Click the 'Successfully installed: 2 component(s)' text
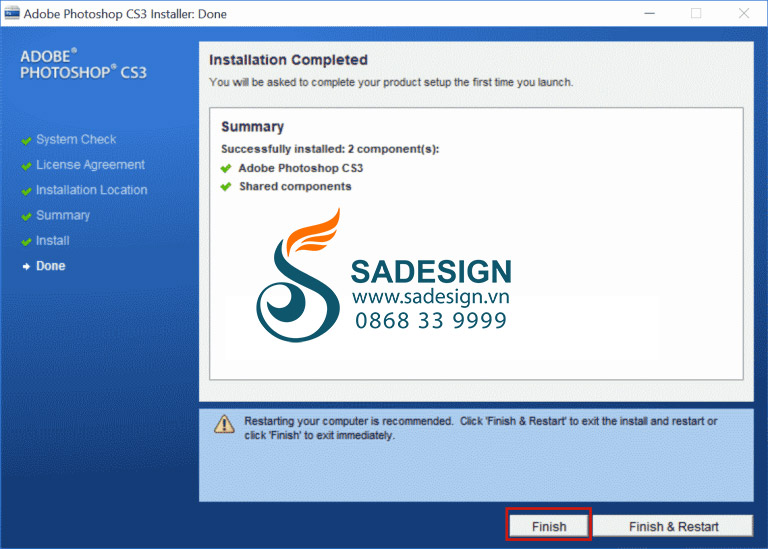This screenshot has height=549, width=768. tap(330, 149)
